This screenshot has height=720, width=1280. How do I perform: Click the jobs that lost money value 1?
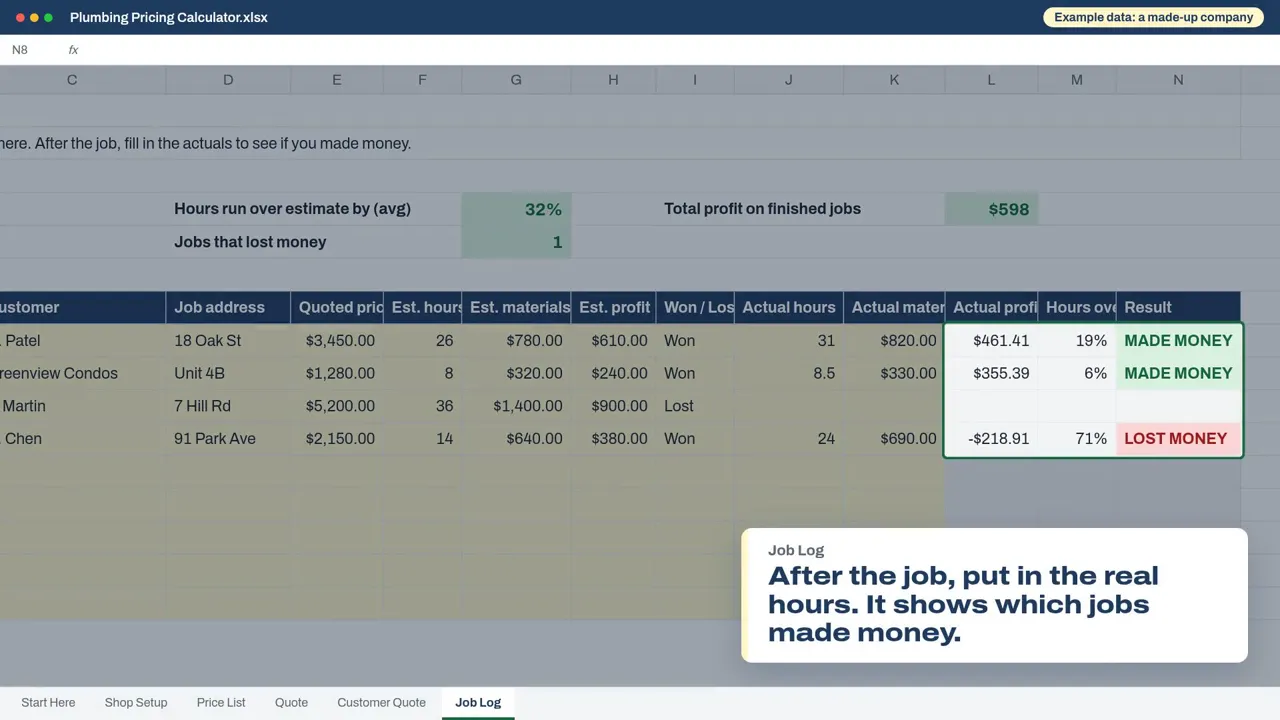click(x=516, y=242)
